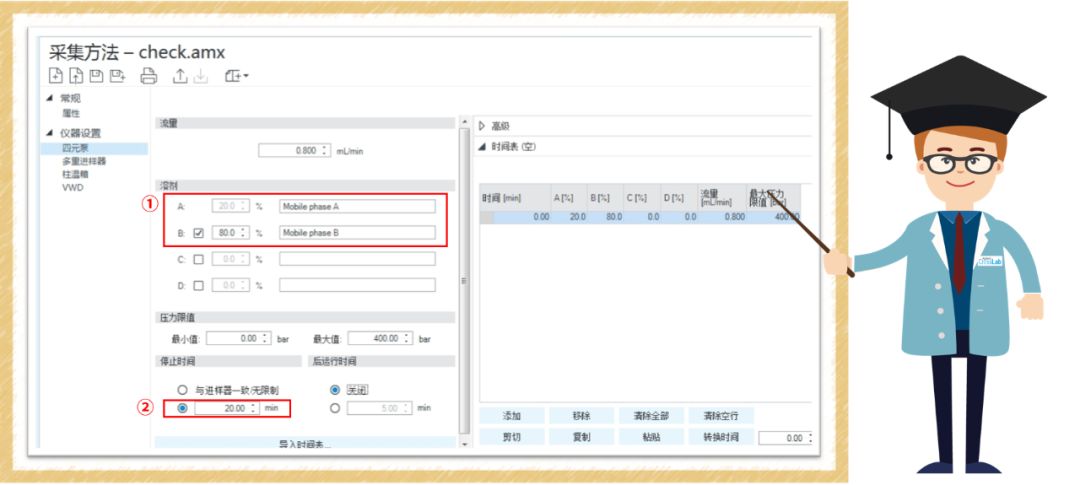Click the pump panel vertical scrollbar
The width and height of the screenshot is (1080, 485).
[464, 280]
